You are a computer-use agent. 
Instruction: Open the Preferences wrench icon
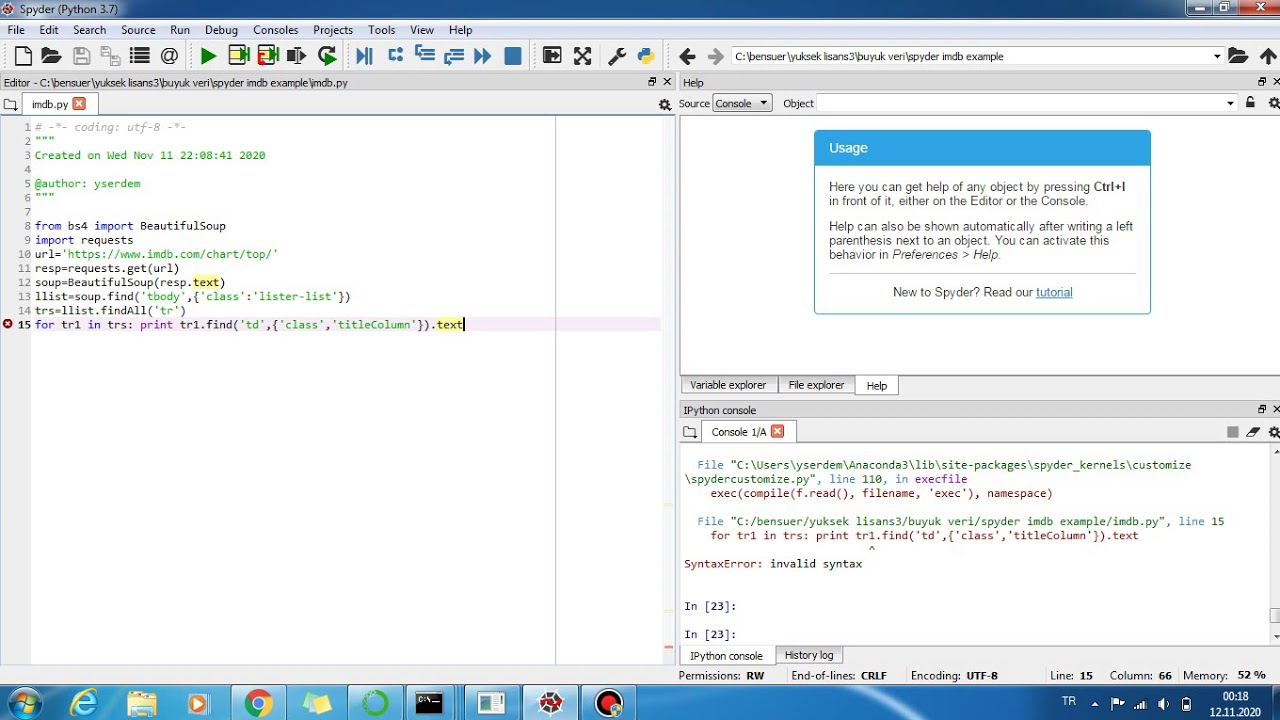coord(617,56)
